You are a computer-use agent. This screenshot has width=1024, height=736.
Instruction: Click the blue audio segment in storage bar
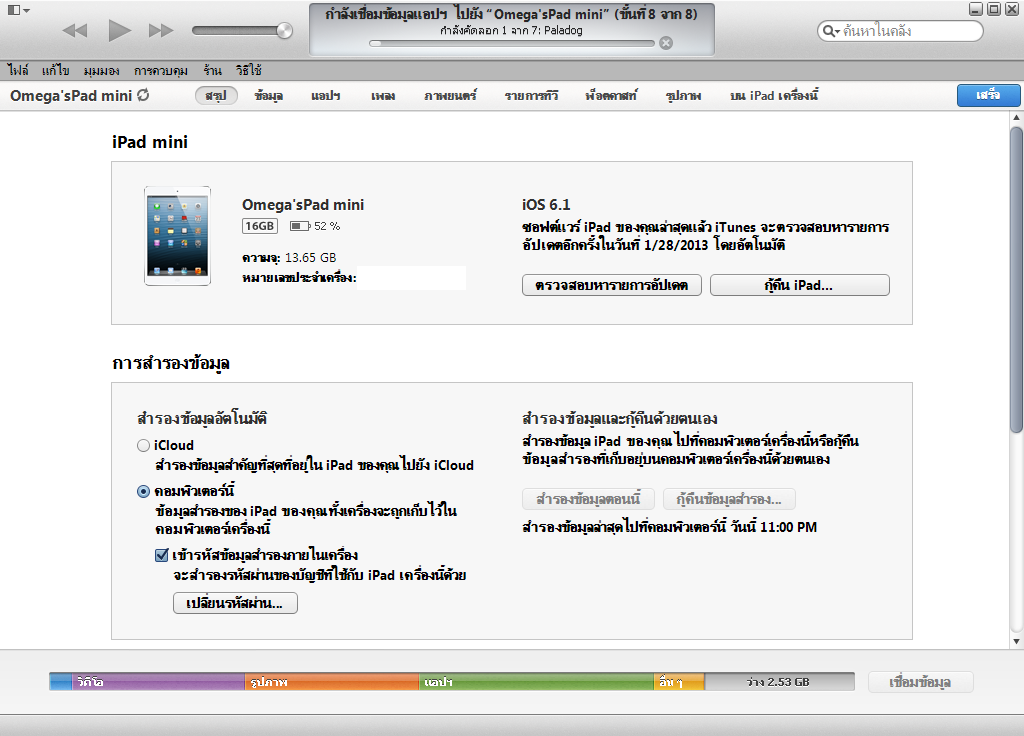tap(61, 682)
